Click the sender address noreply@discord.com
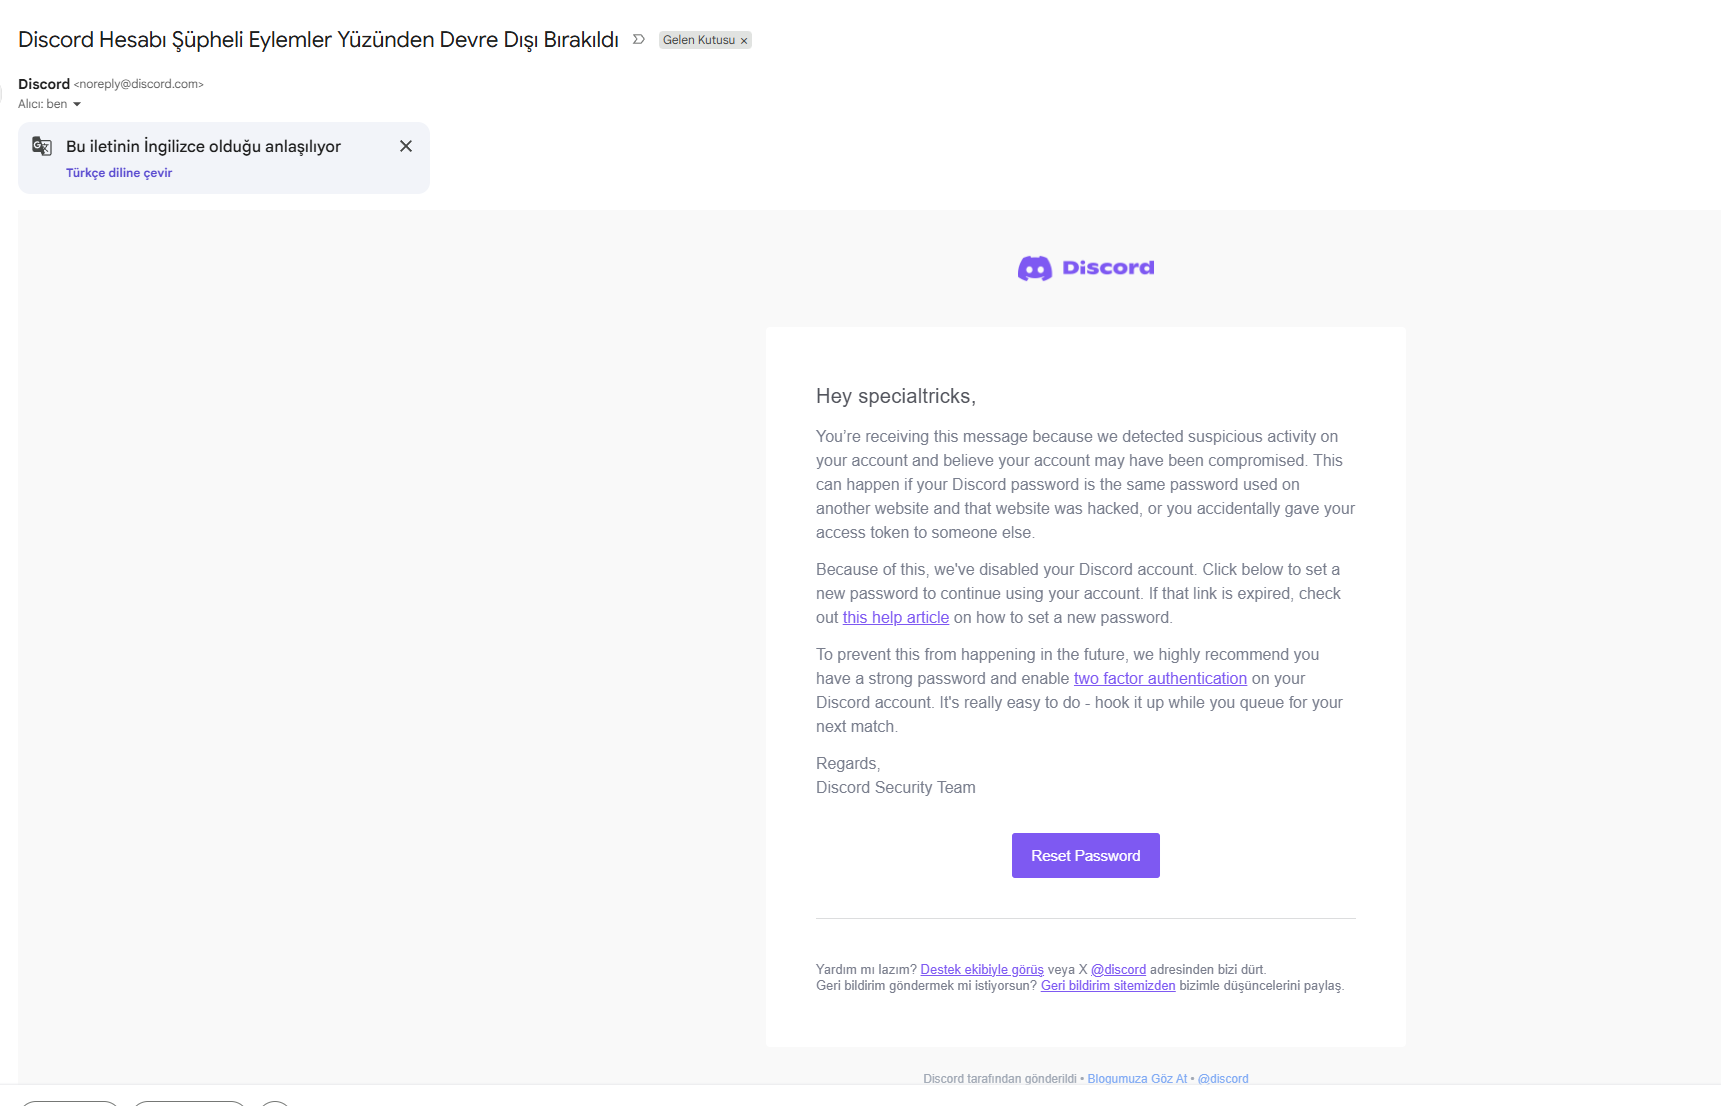This screenshot has height=1106, width=1721. pyautogui.click(x=139, y=84)
